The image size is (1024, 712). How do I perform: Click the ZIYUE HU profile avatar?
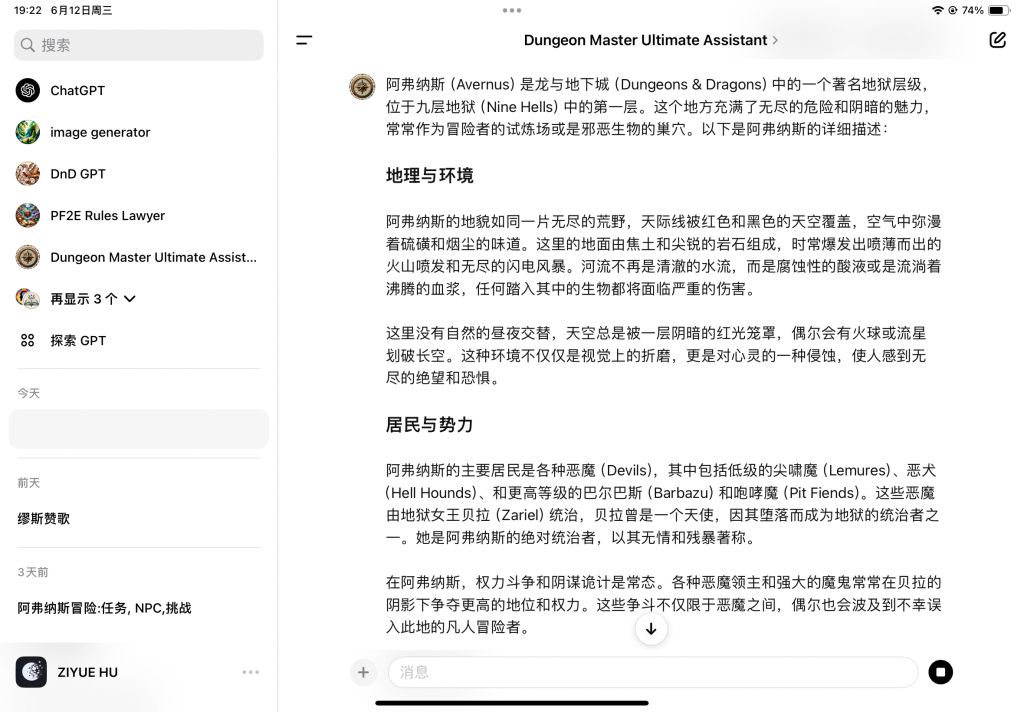tap(31, 672)
